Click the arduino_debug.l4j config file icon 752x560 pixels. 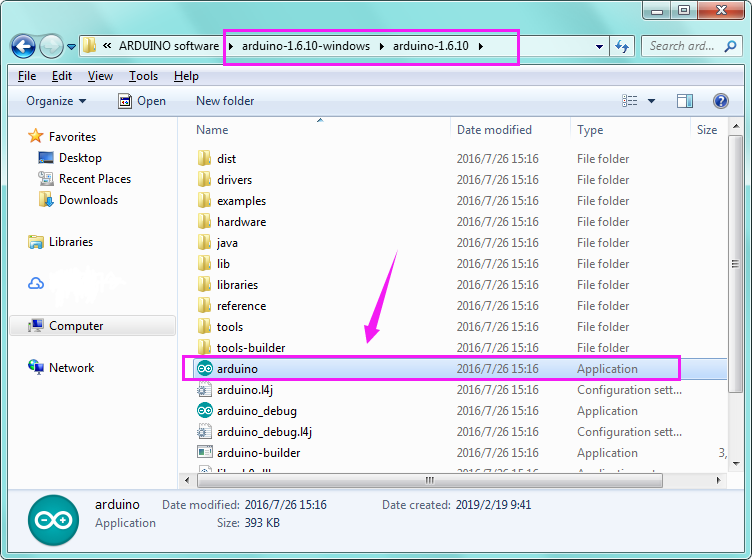(x=204, y=432)
